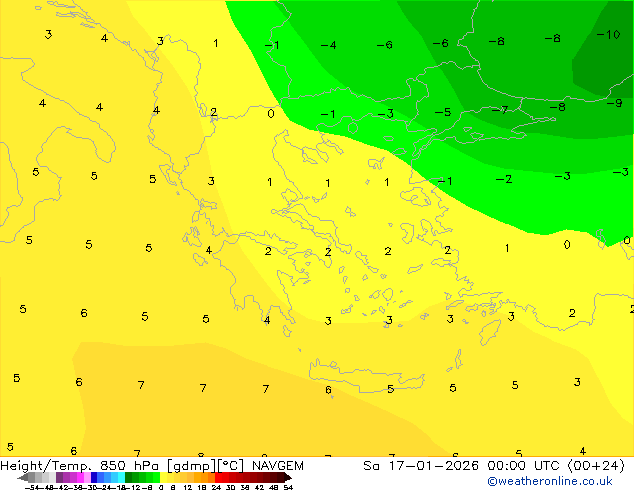This screenshot has width=634, height=490.
Task: Click the map title 'Height/Temp. 850 hPa'
Action: click(82, 466)
